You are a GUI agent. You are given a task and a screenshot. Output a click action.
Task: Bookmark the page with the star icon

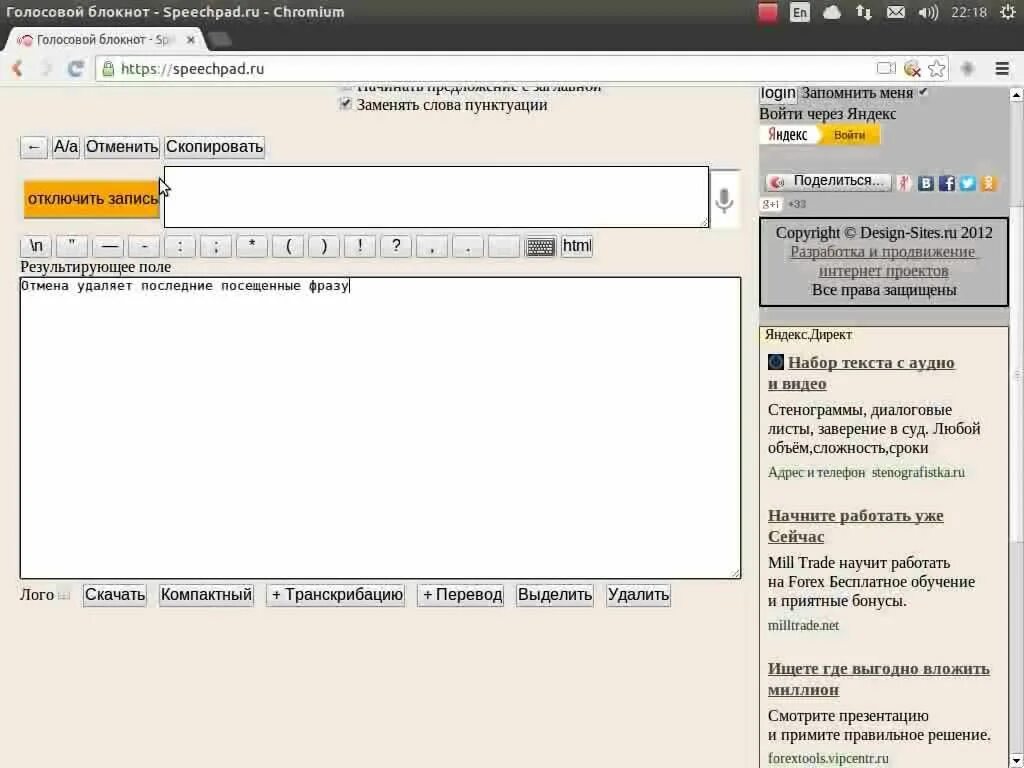coord(936,69)
